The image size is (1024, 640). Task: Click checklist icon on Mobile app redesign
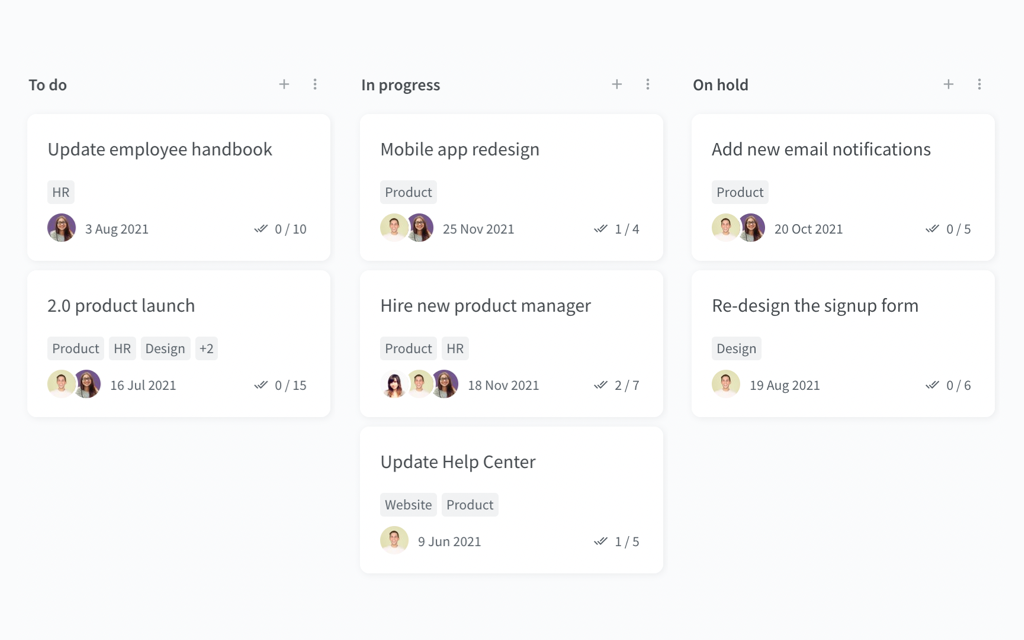600,229
